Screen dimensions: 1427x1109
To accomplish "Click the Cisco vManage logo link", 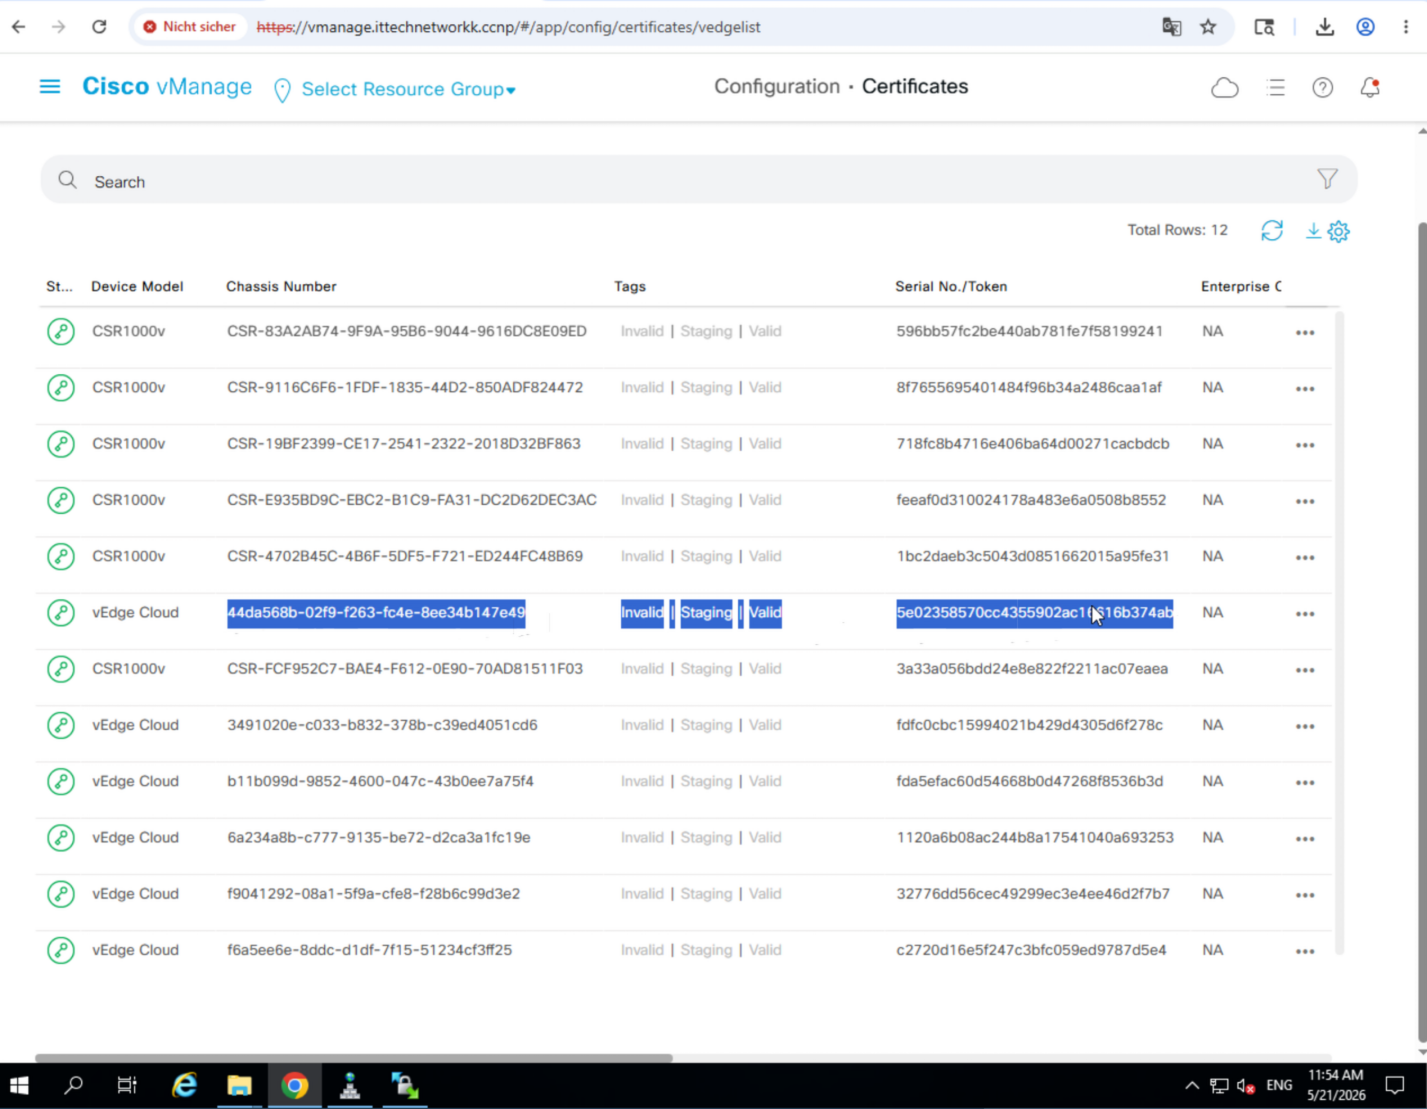I will tap(167, 87).
